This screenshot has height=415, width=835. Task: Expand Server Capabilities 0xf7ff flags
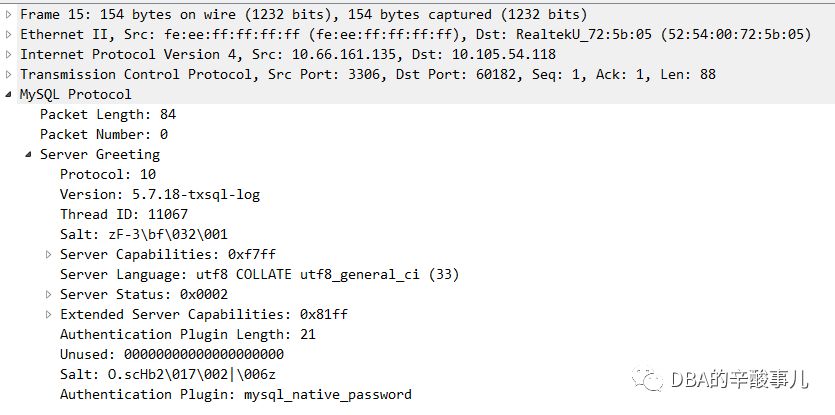tap(49, 254)
